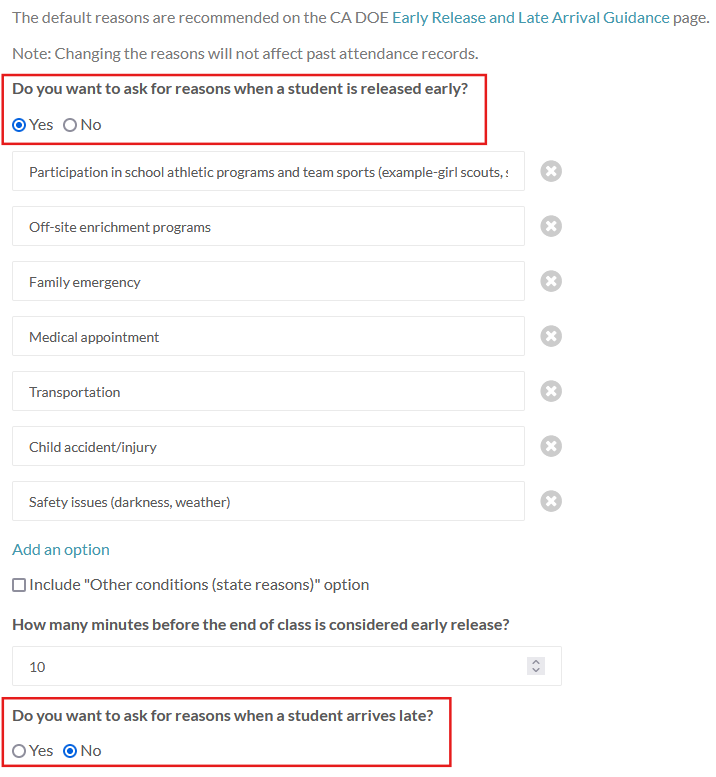The height and width of the screenshot is (777, 716).
Task: Remove the Transportation reason option
Action: pyautogui.click(x=551, y=391)
